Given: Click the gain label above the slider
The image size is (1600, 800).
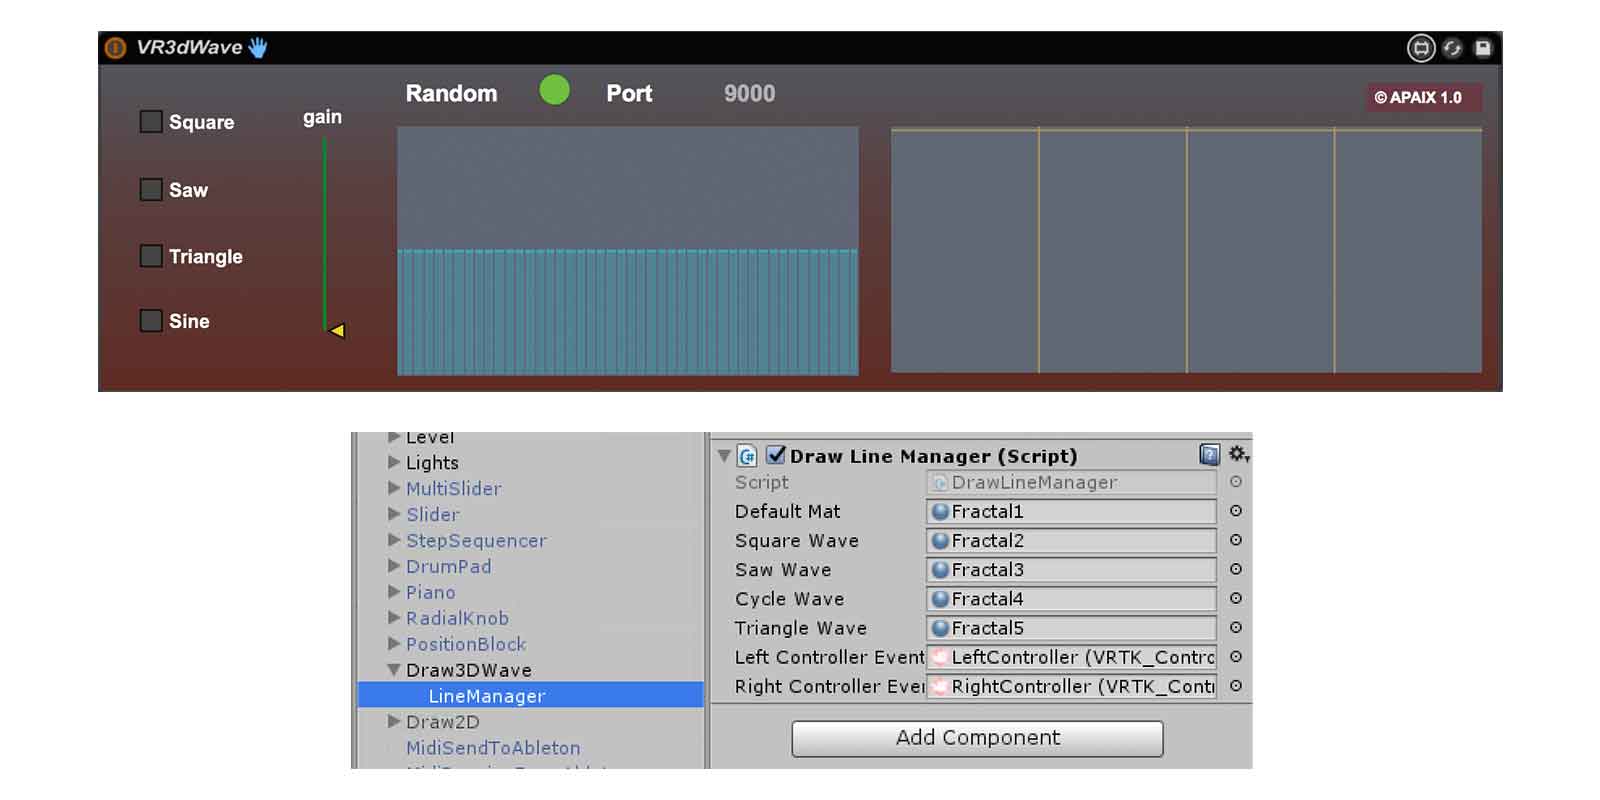Looking at the screenshot, I should 322,117.
